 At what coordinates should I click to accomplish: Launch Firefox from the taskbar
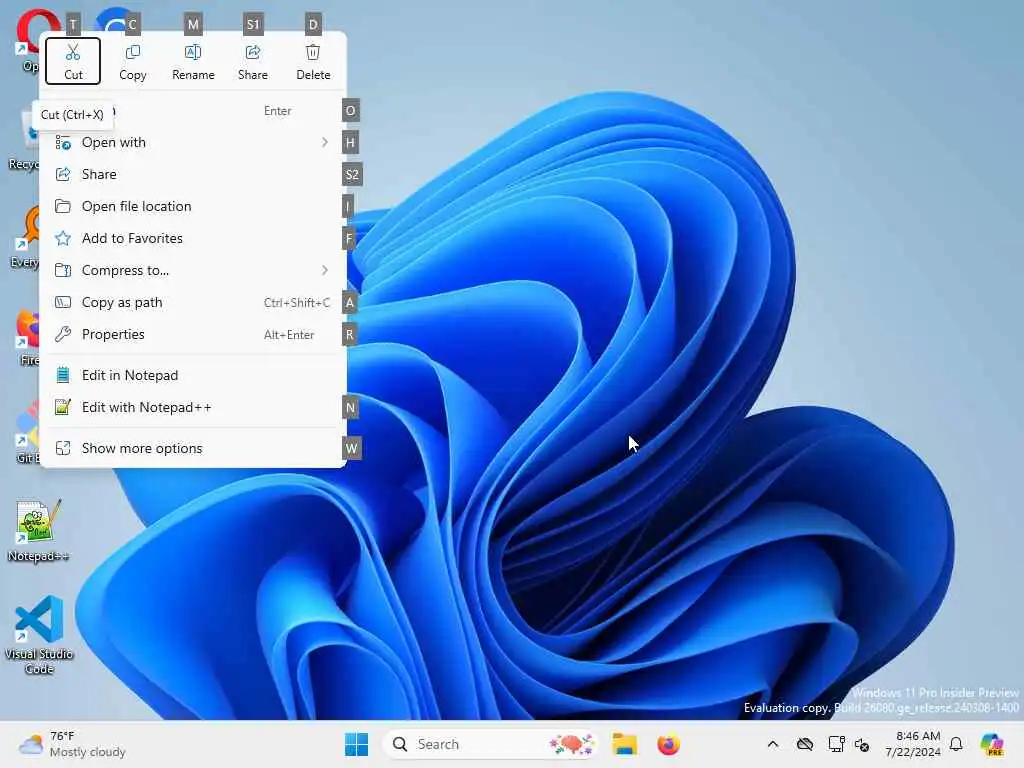pos(668,744)
